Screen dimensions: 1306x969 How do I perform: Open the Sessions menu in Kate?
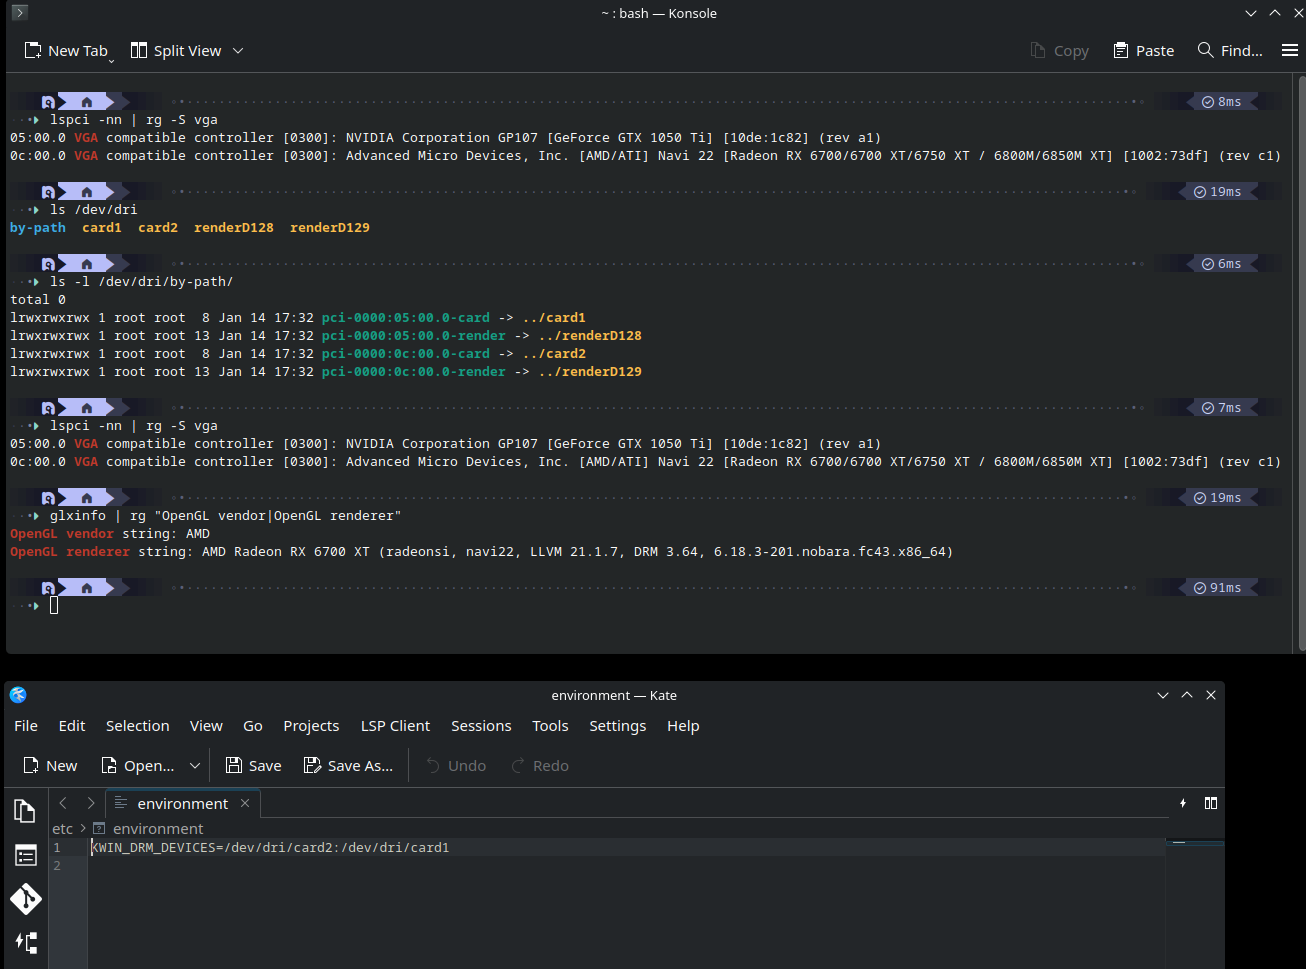[481, 726]
